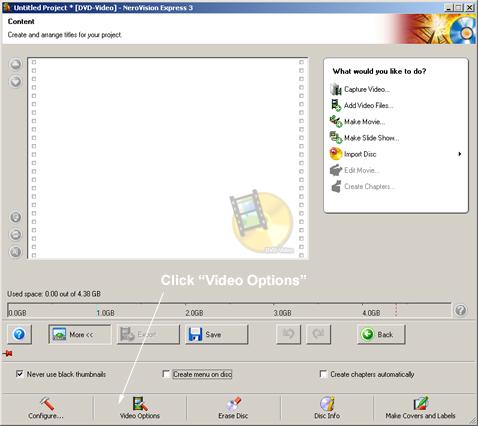Viewport: 478px width, 426px height.
Task: Go Back to previous screen
Action: pos(381,334)
